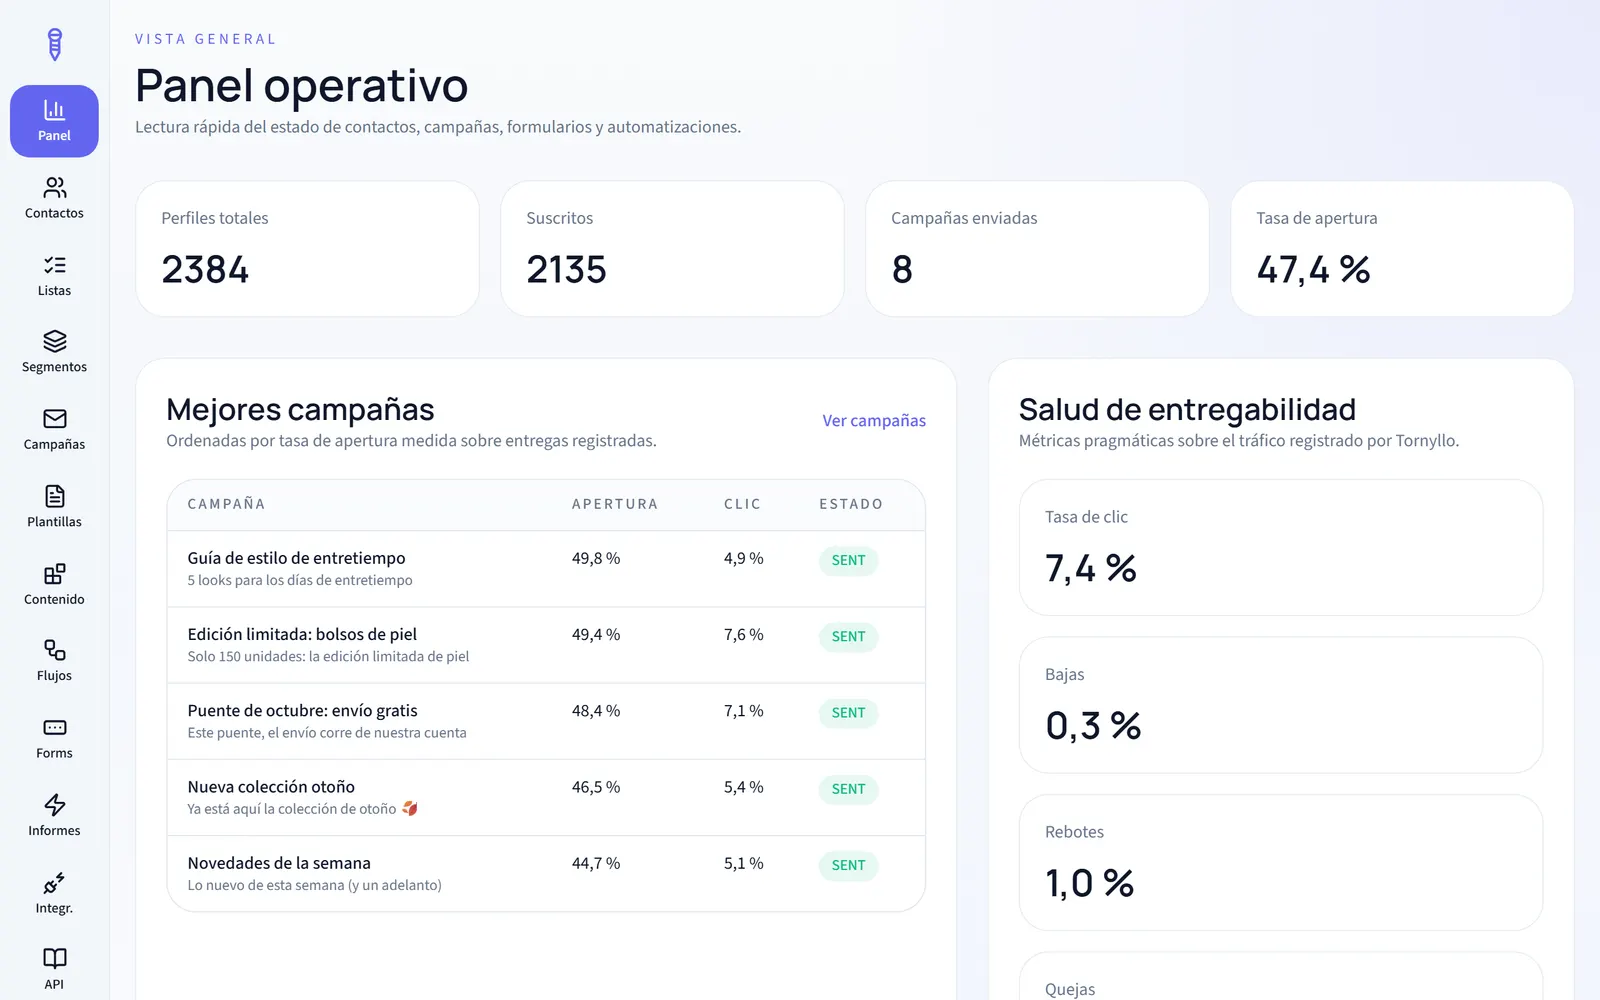Select the Suscritos stat card
The height and width of the screenshot is (1000, 1600).
pos(672,249)
